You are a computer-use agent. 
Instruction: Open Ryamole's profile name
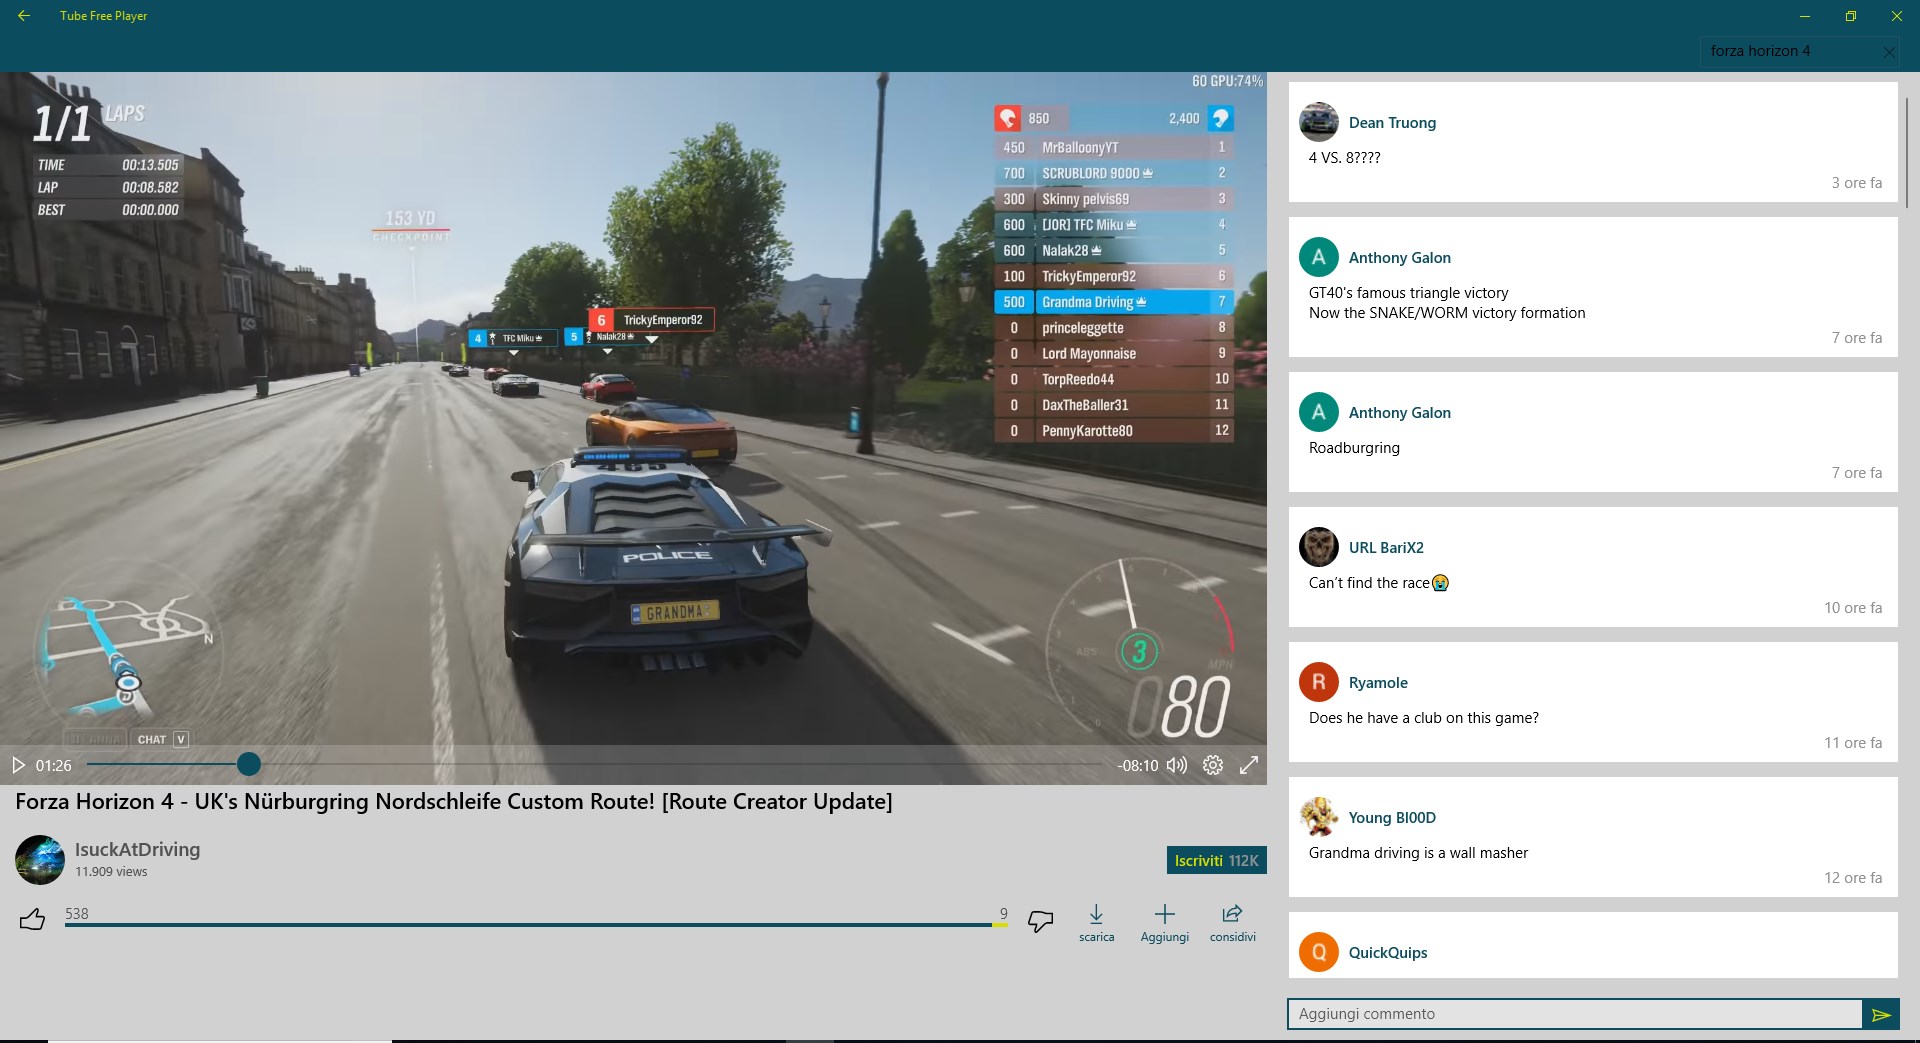coord(1378,683)
